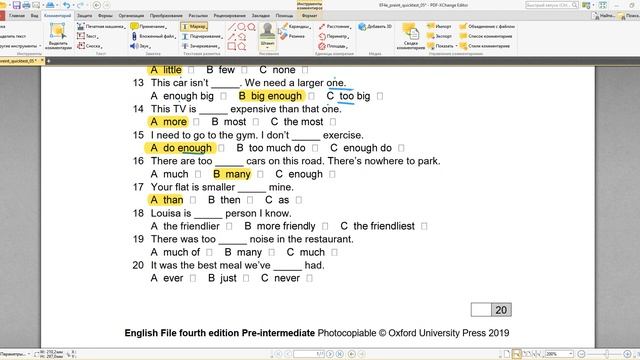Tick checkbox for 20 B just
This screenshot has width=640, height=360.
click(x=246, y=278)
